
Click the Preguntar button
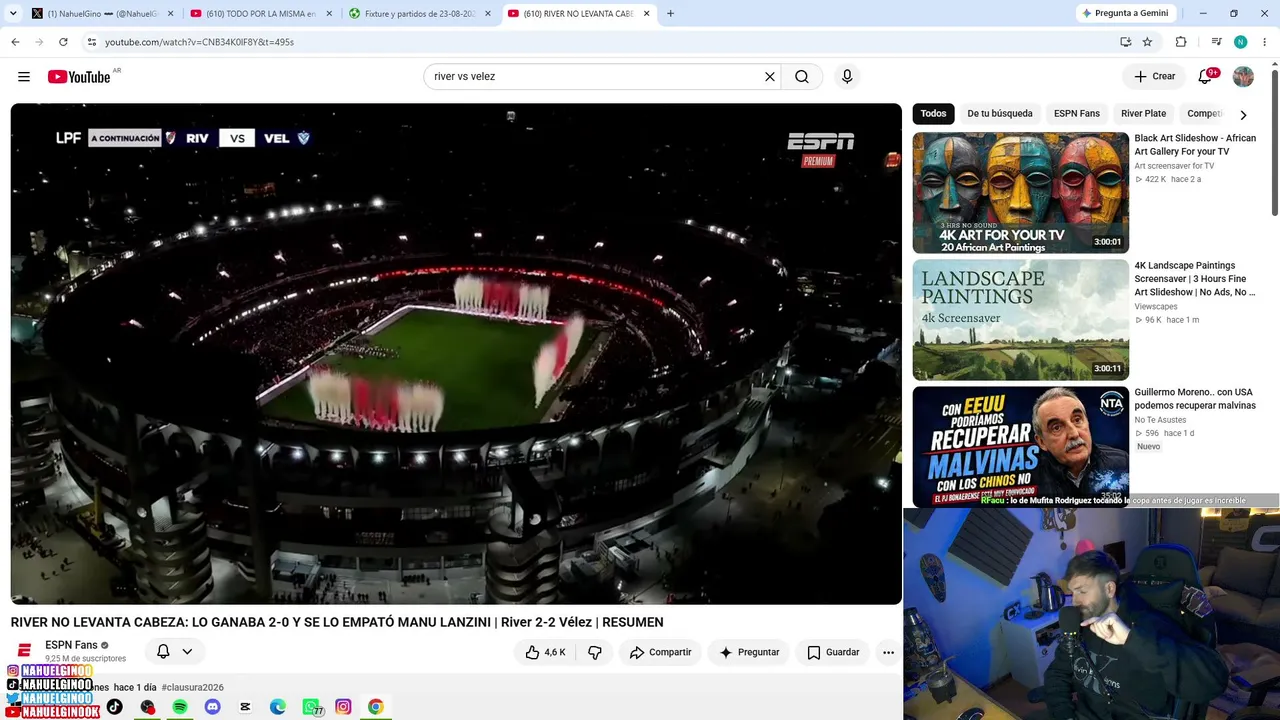[x=748, y=652]
